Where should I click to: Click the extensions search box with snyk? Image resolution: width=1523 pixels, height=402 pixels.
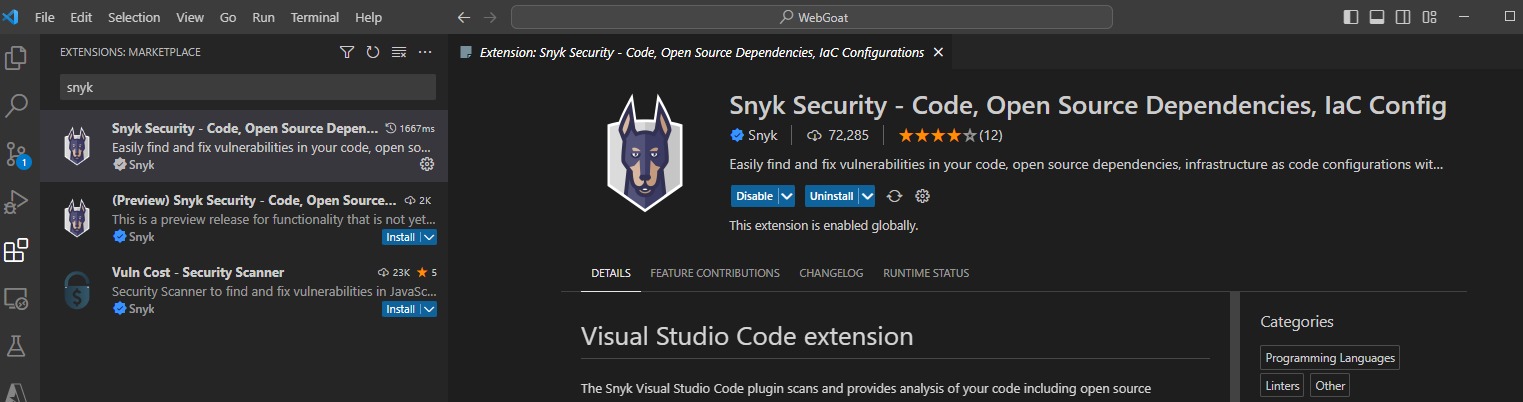click(248, 87)
